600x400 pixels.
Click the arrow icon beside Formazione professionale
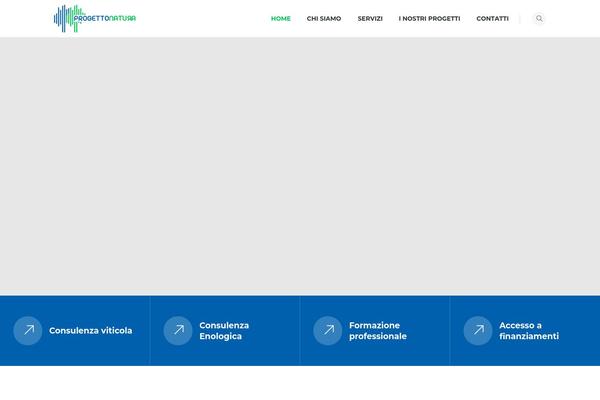click(328, 330)
